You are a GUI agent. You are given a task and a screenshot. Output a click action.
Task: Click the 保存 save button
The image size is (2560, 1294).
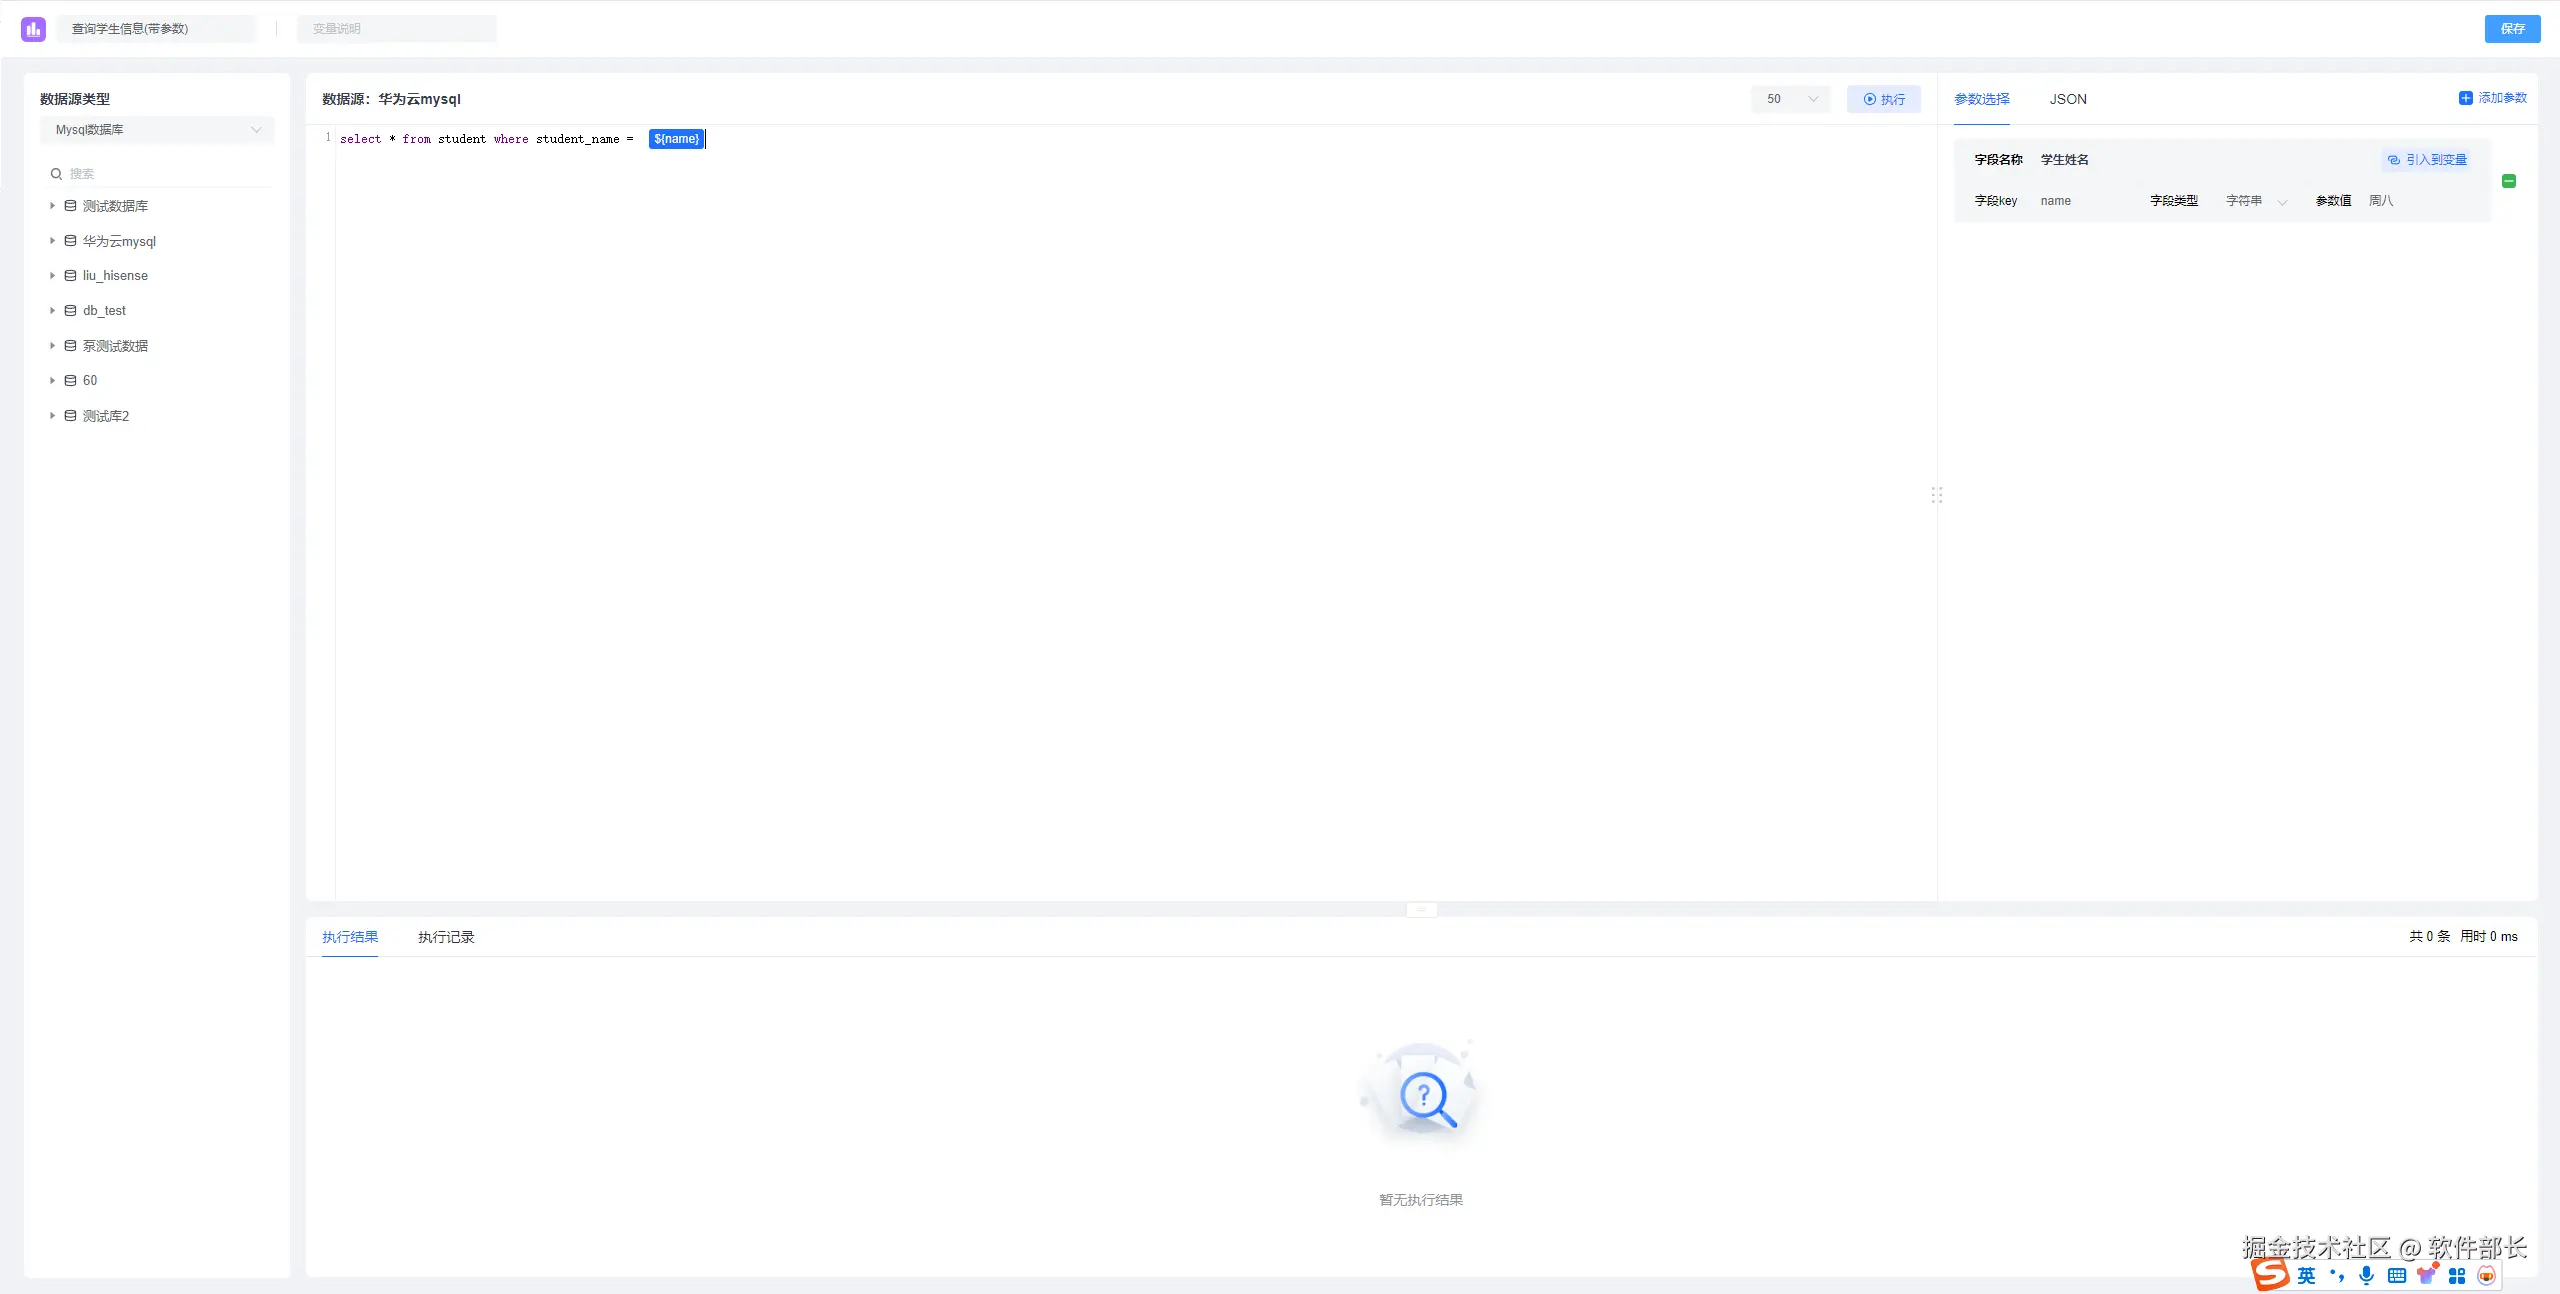[2512, 29]
